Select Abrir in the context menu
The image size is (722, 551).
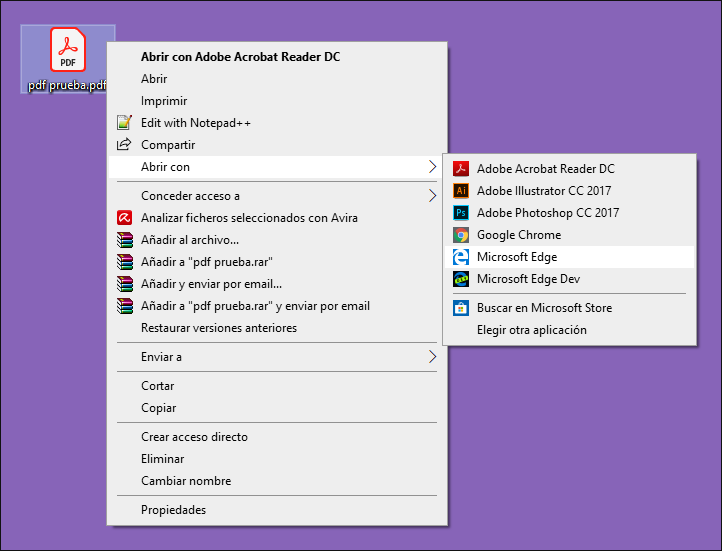click(x=277, y=79)
